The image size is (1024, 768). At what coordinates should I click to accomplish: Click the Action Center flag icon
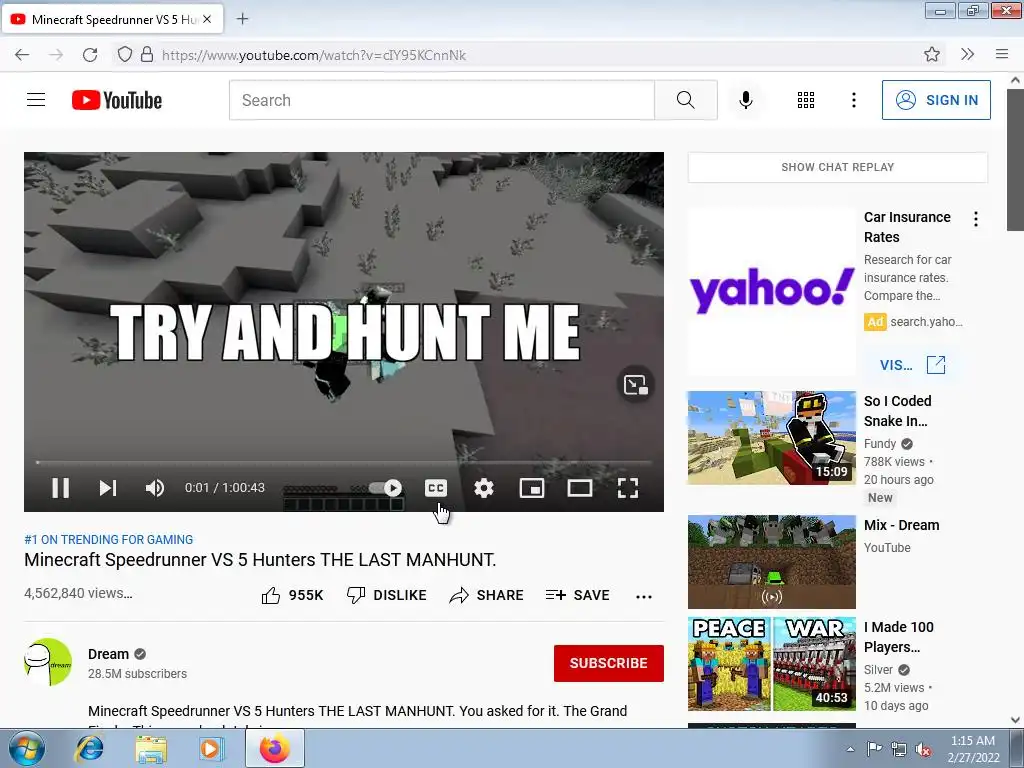pyautogui.click(x=874, y=749)
